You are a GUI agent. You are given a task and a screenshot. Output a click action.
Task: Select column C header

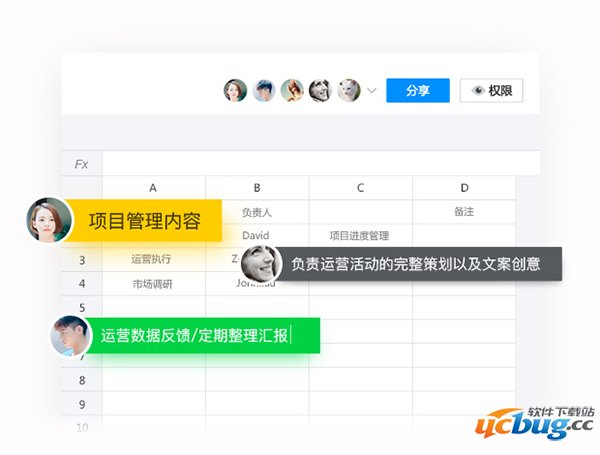pos(360,187)
